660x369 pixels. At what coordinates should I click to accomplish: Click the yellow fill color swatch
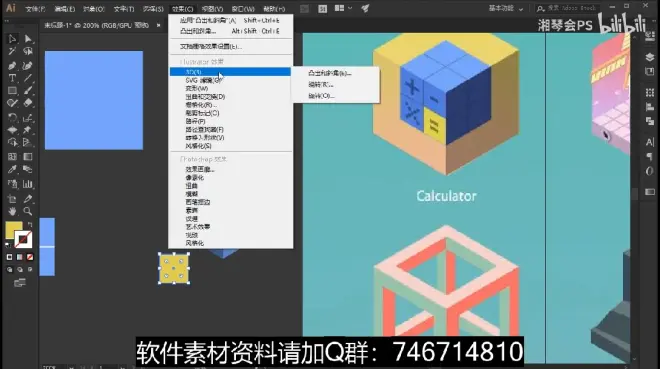click(x=13, y=230)
